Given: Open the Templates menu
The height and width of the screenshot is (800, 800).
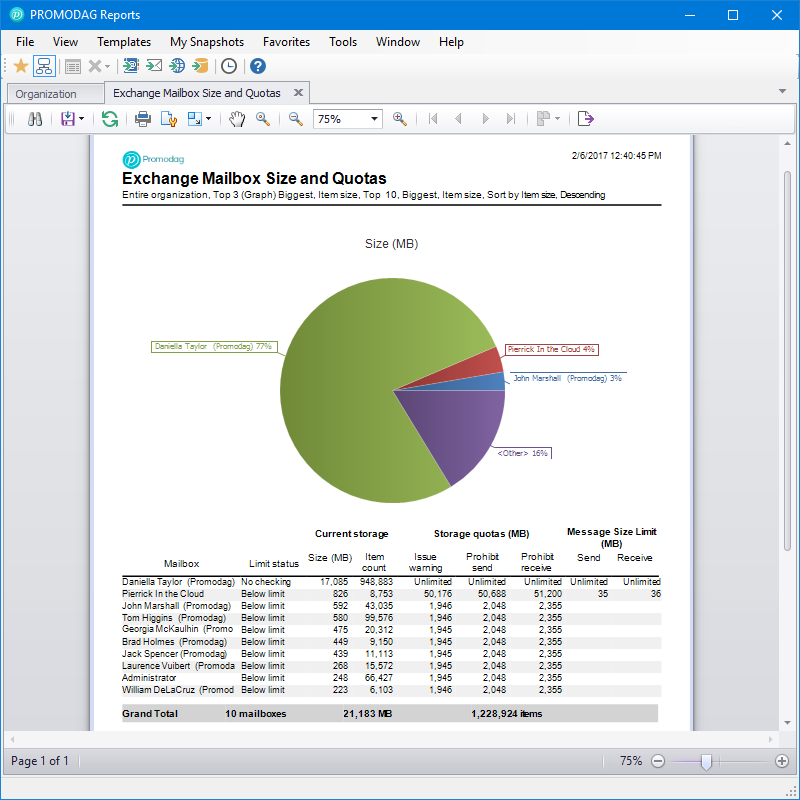Looking at the screenshot, I should tap(124, 42).
